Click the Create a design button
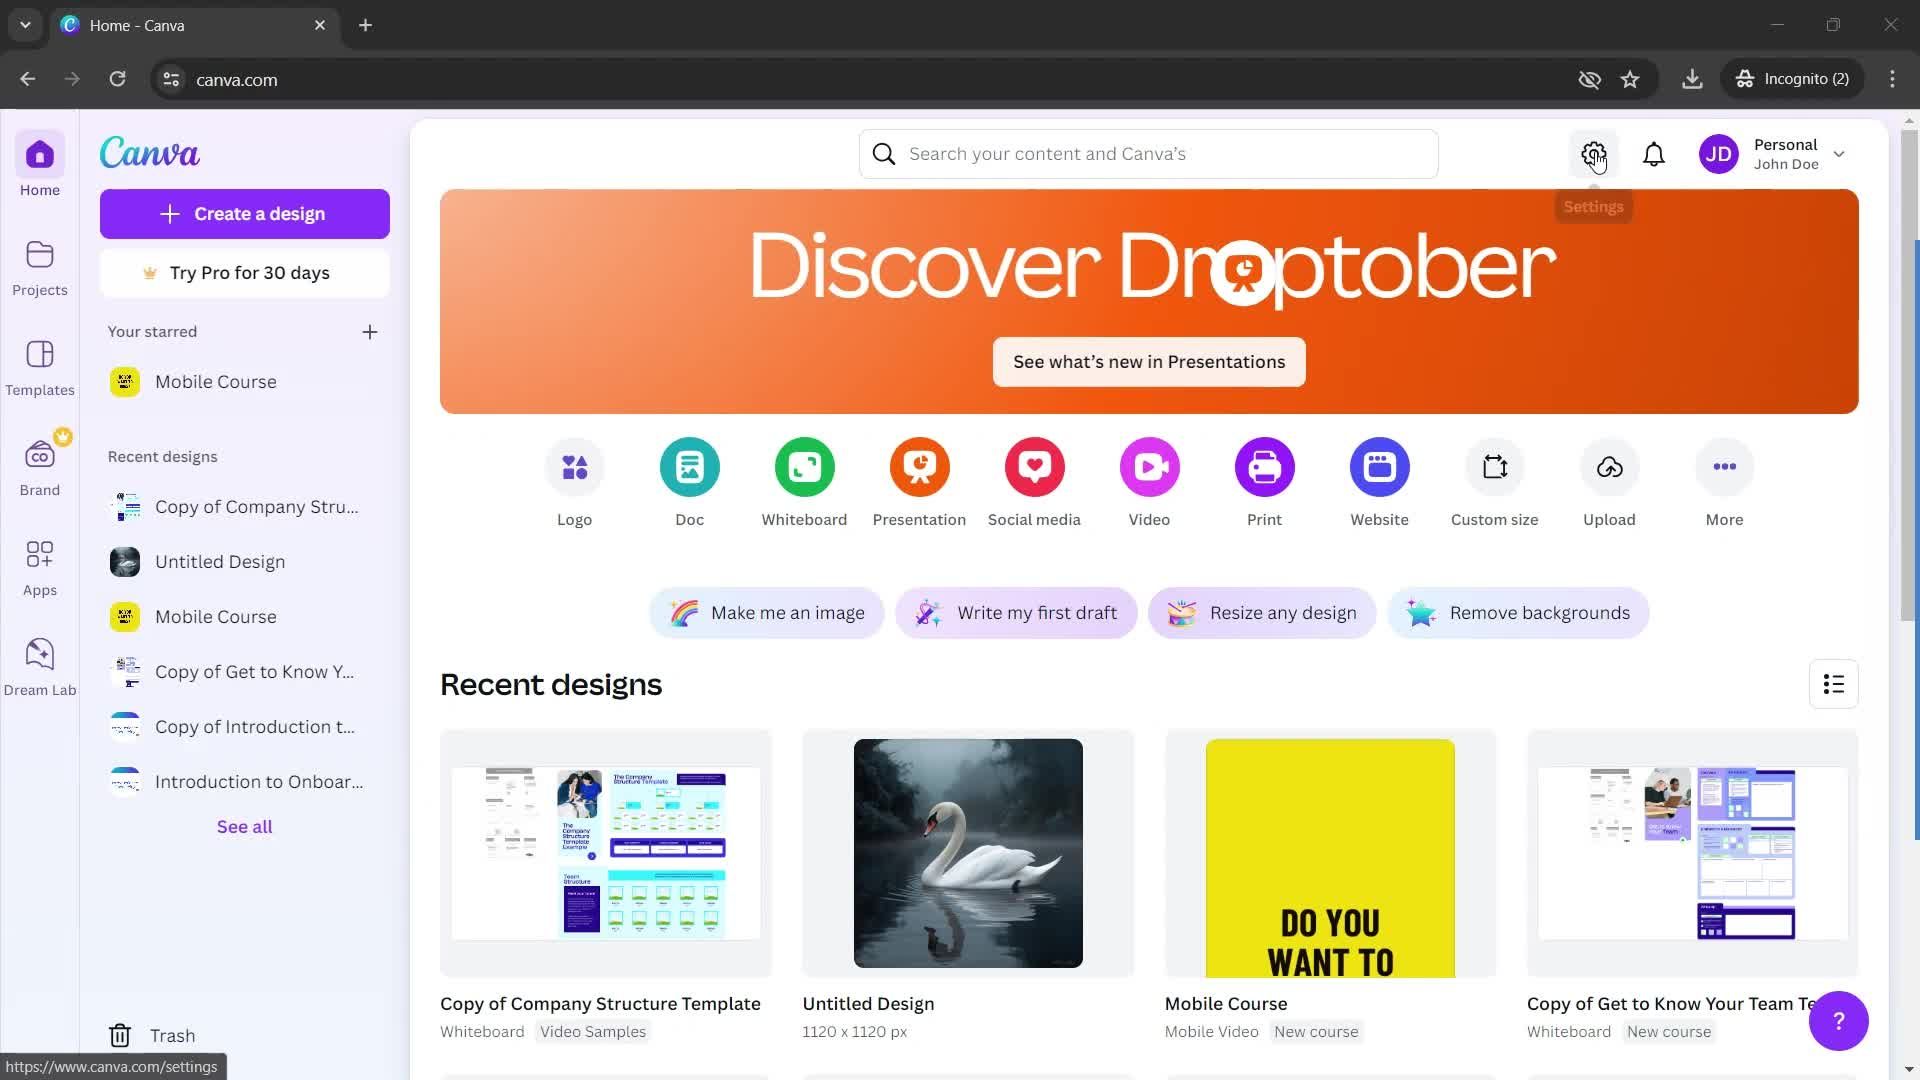Image resolution: width=1920 pixels, height=1080 pixels. click(x=244, y=214)
